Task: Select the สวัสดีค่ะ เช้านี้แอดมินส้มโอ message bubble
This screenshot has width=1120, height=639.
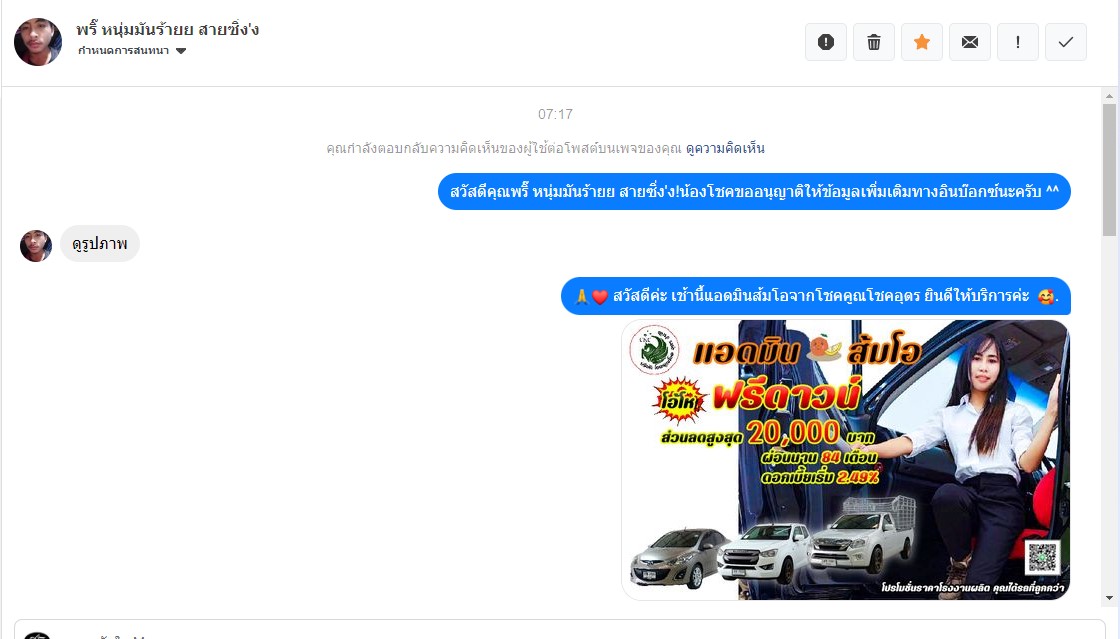Action: 816,296
